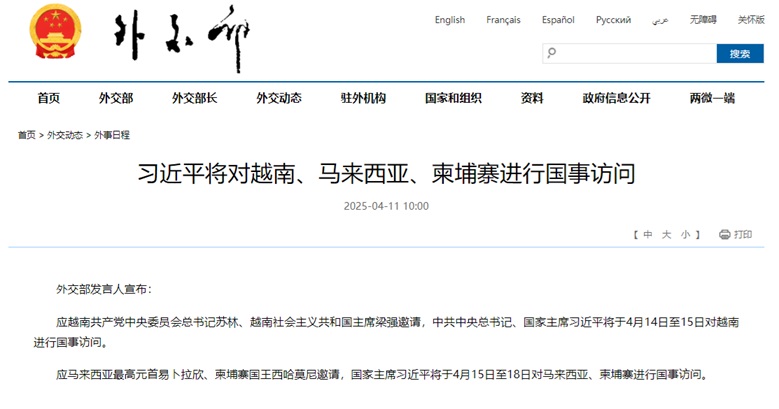The image size is (779, 409).
Task: Go to 外交动态 in breadcrumb
Action: coord(65,135)
